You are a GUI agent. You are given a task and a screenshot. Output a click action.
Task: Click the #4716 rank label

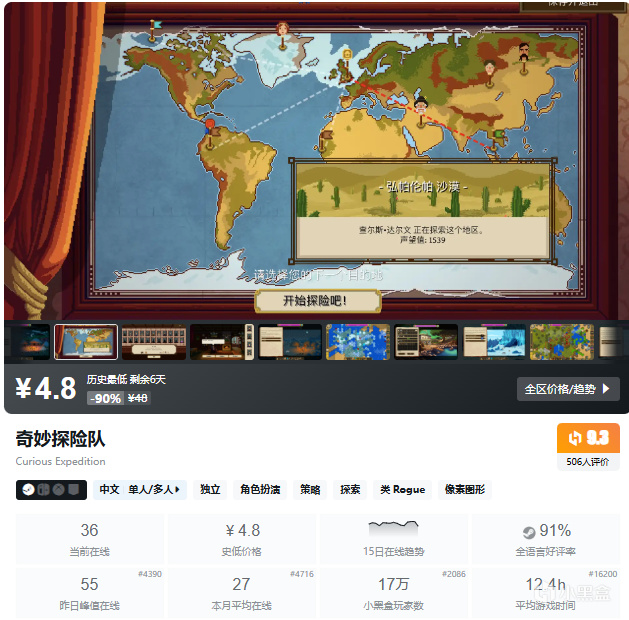302,574
